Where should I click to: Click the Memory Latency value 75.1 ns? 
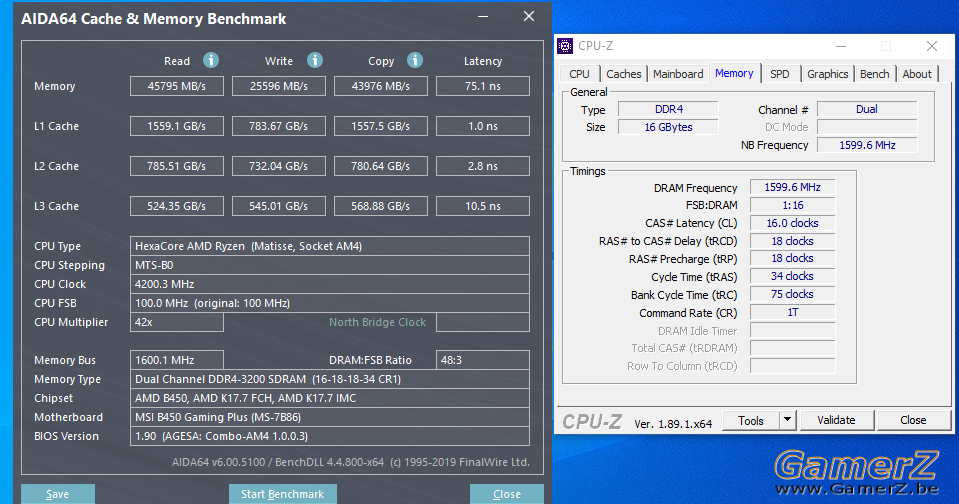click(x=483, y=86)
